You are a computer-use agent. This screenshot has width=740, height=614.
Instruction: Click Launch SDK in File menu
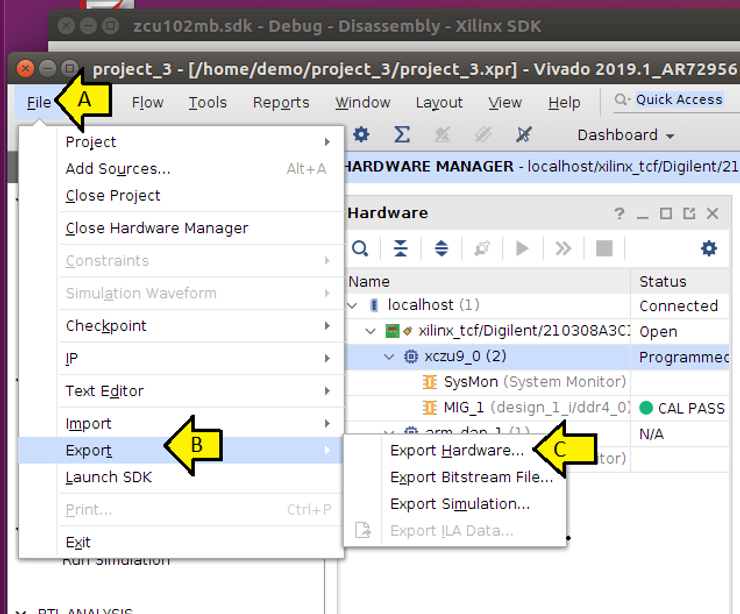click(x=109, y=477)
